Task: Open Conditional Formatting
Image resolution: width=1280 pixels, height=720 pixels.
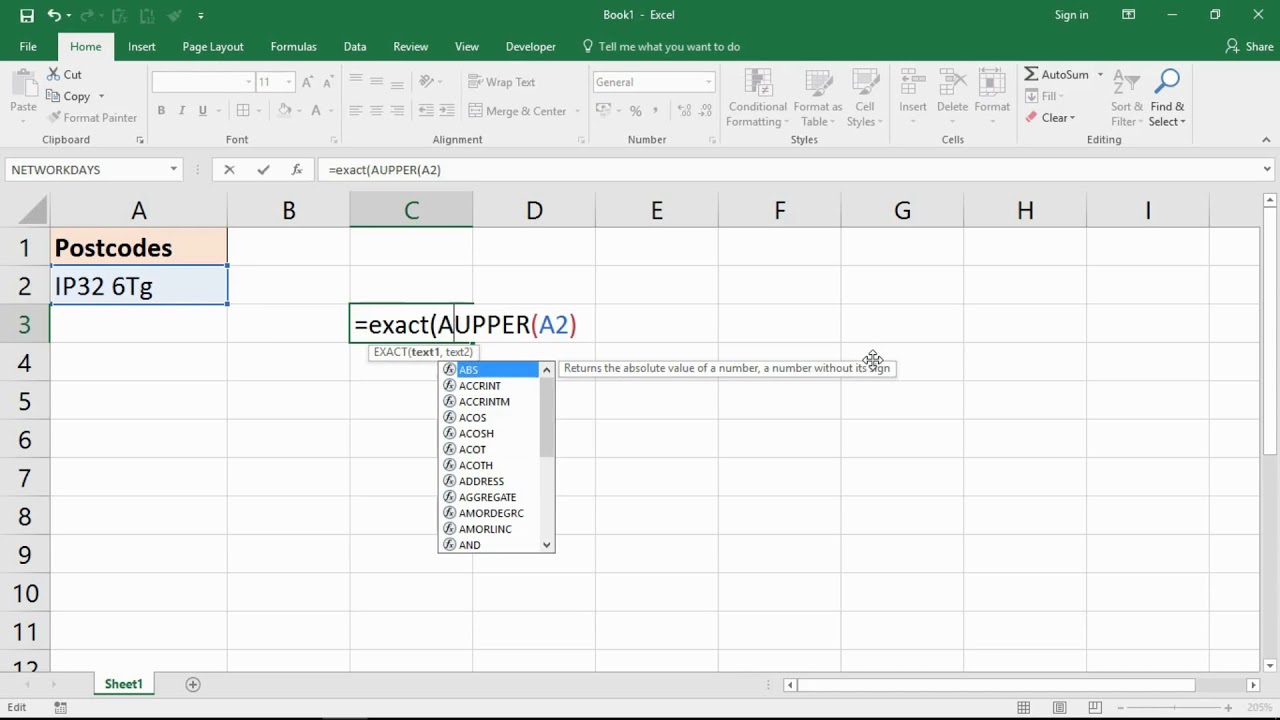Action: 757,97
